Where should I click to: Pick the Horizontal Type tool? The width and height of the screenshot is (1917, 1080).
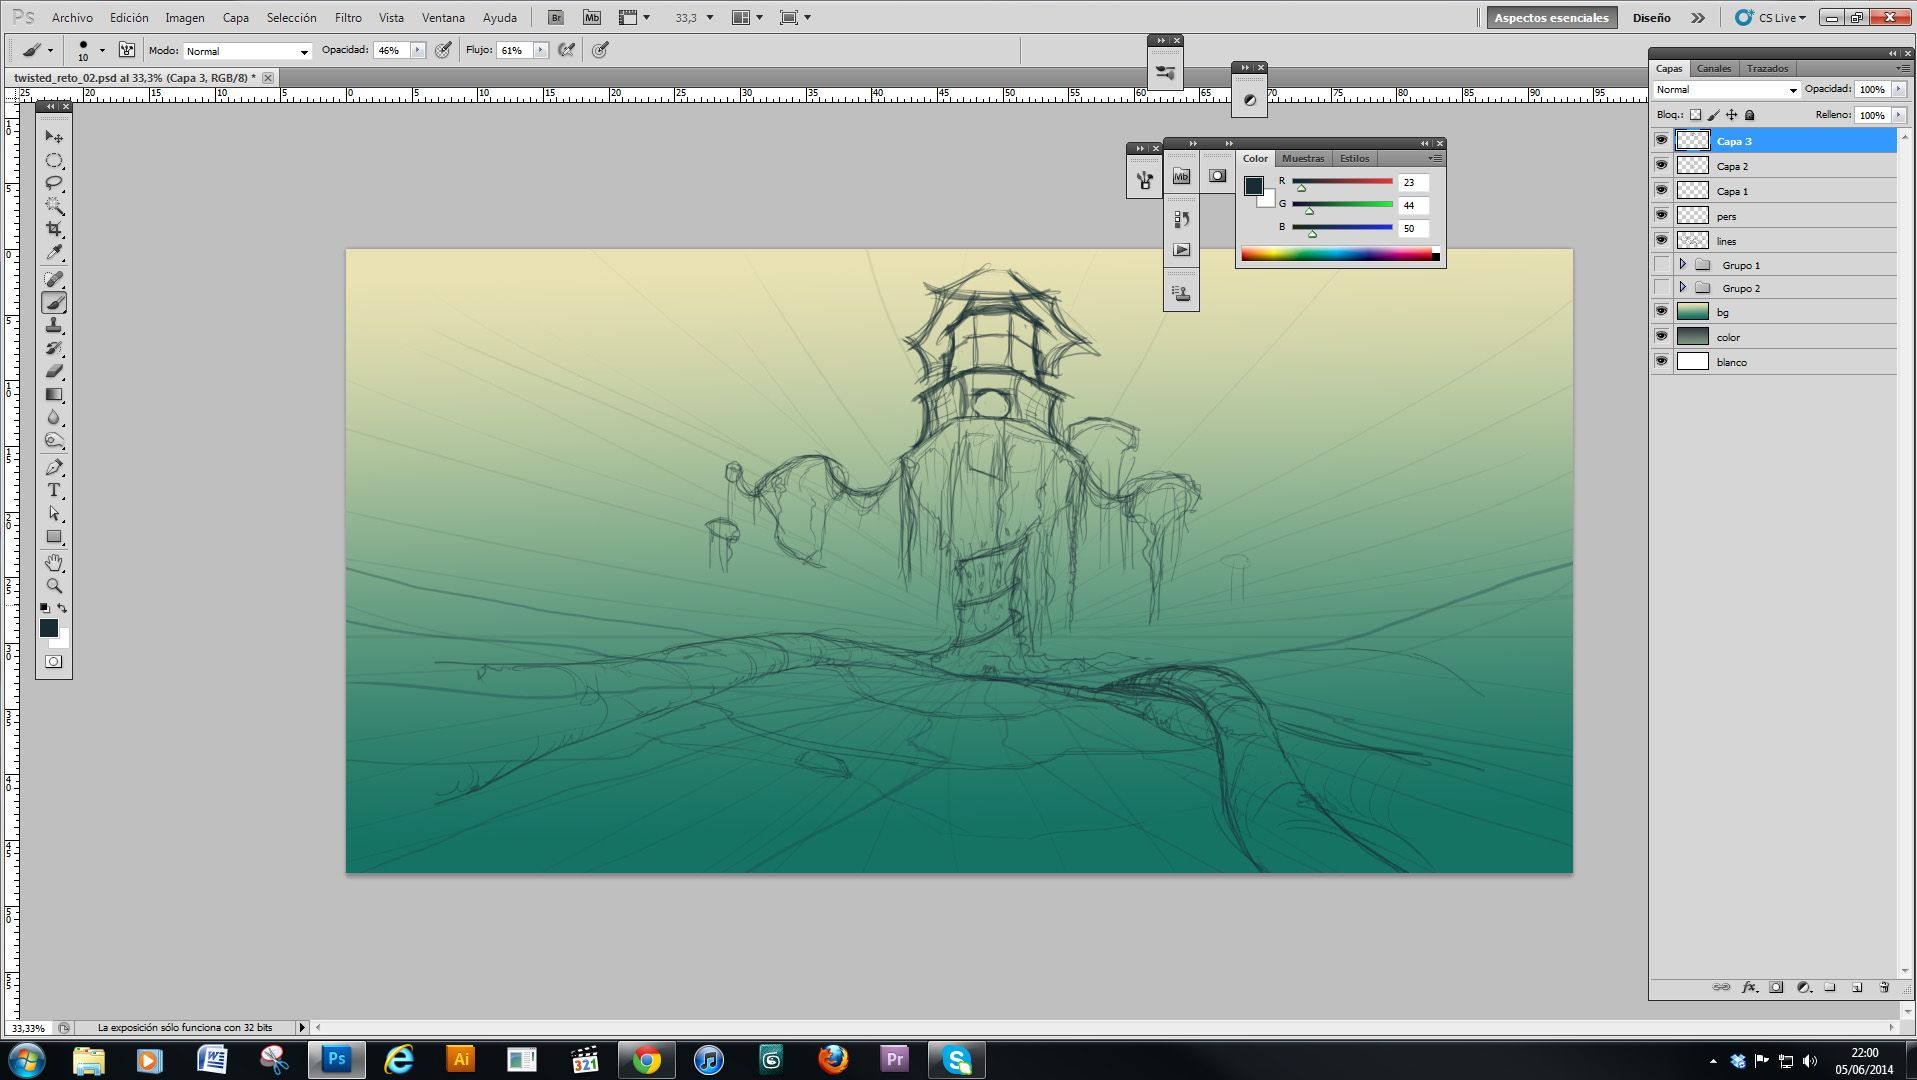point(54,490)
